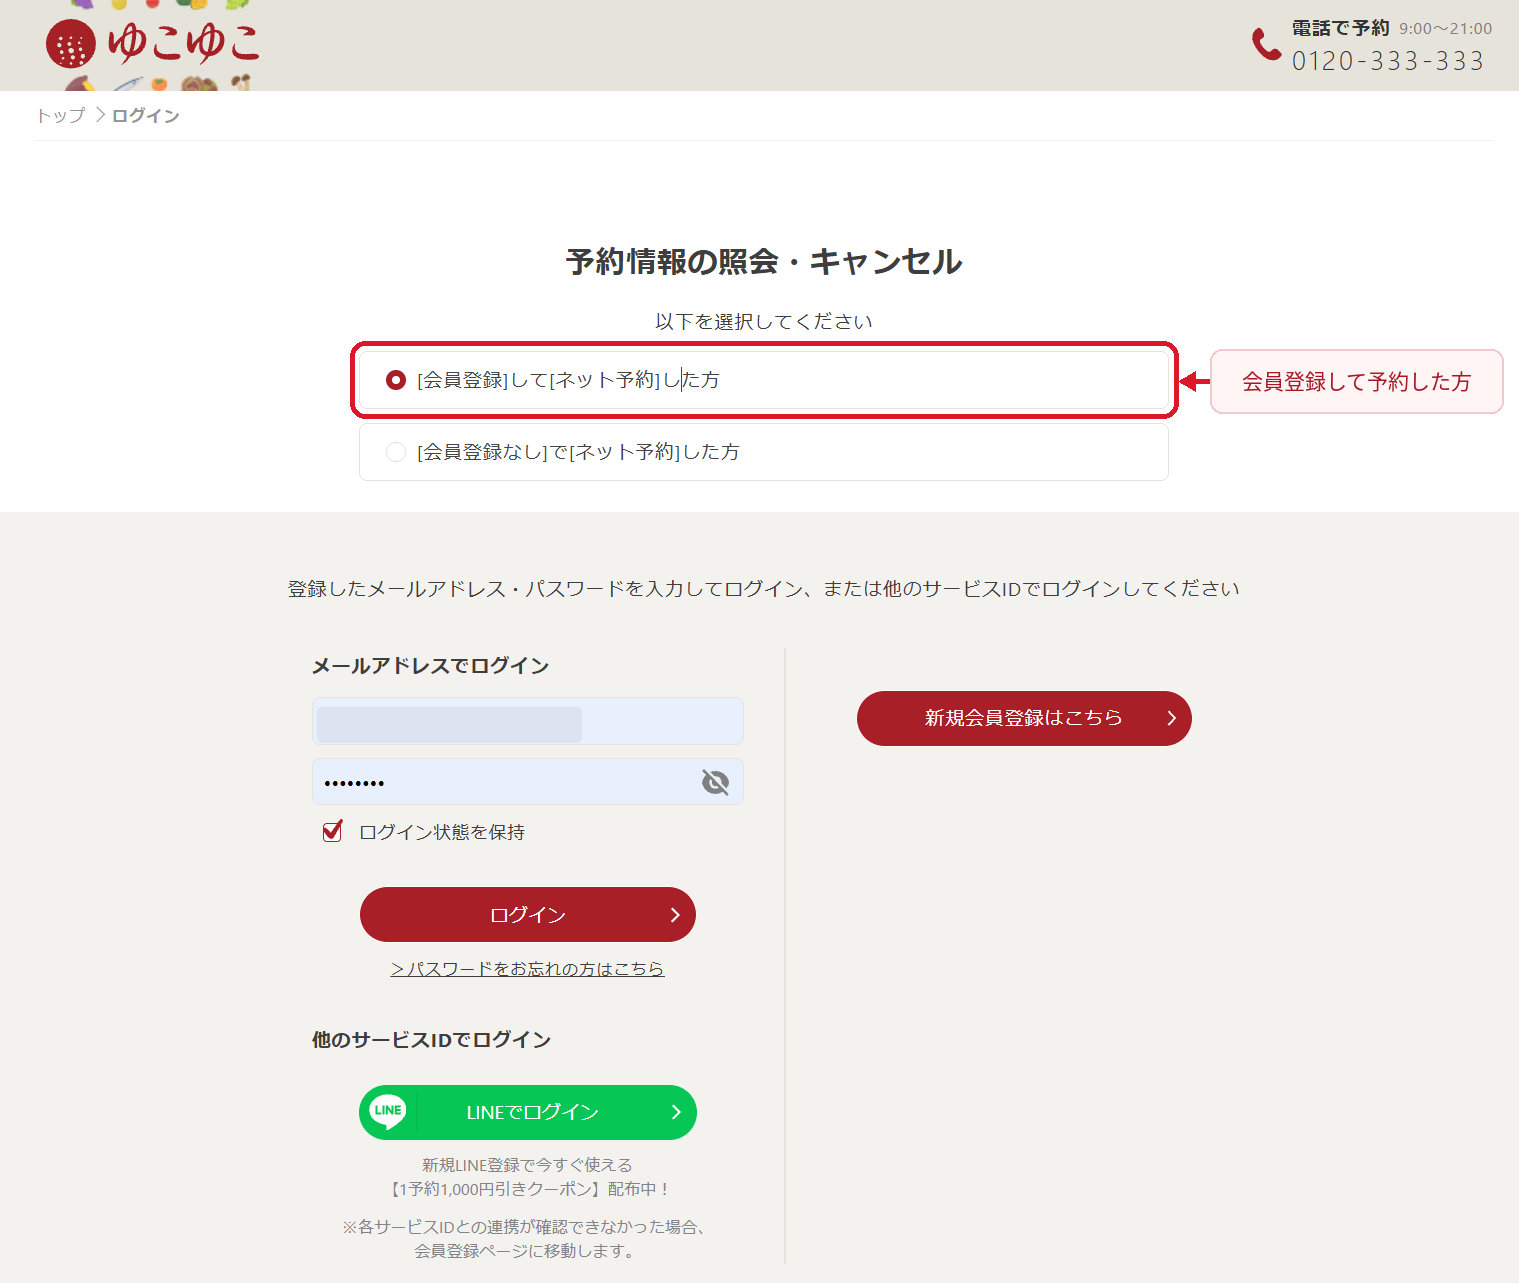The height and width of the screenshot is (1283, 1519).
Task: Click 以下を選択してください instruction text
Action: click(764, 322)
